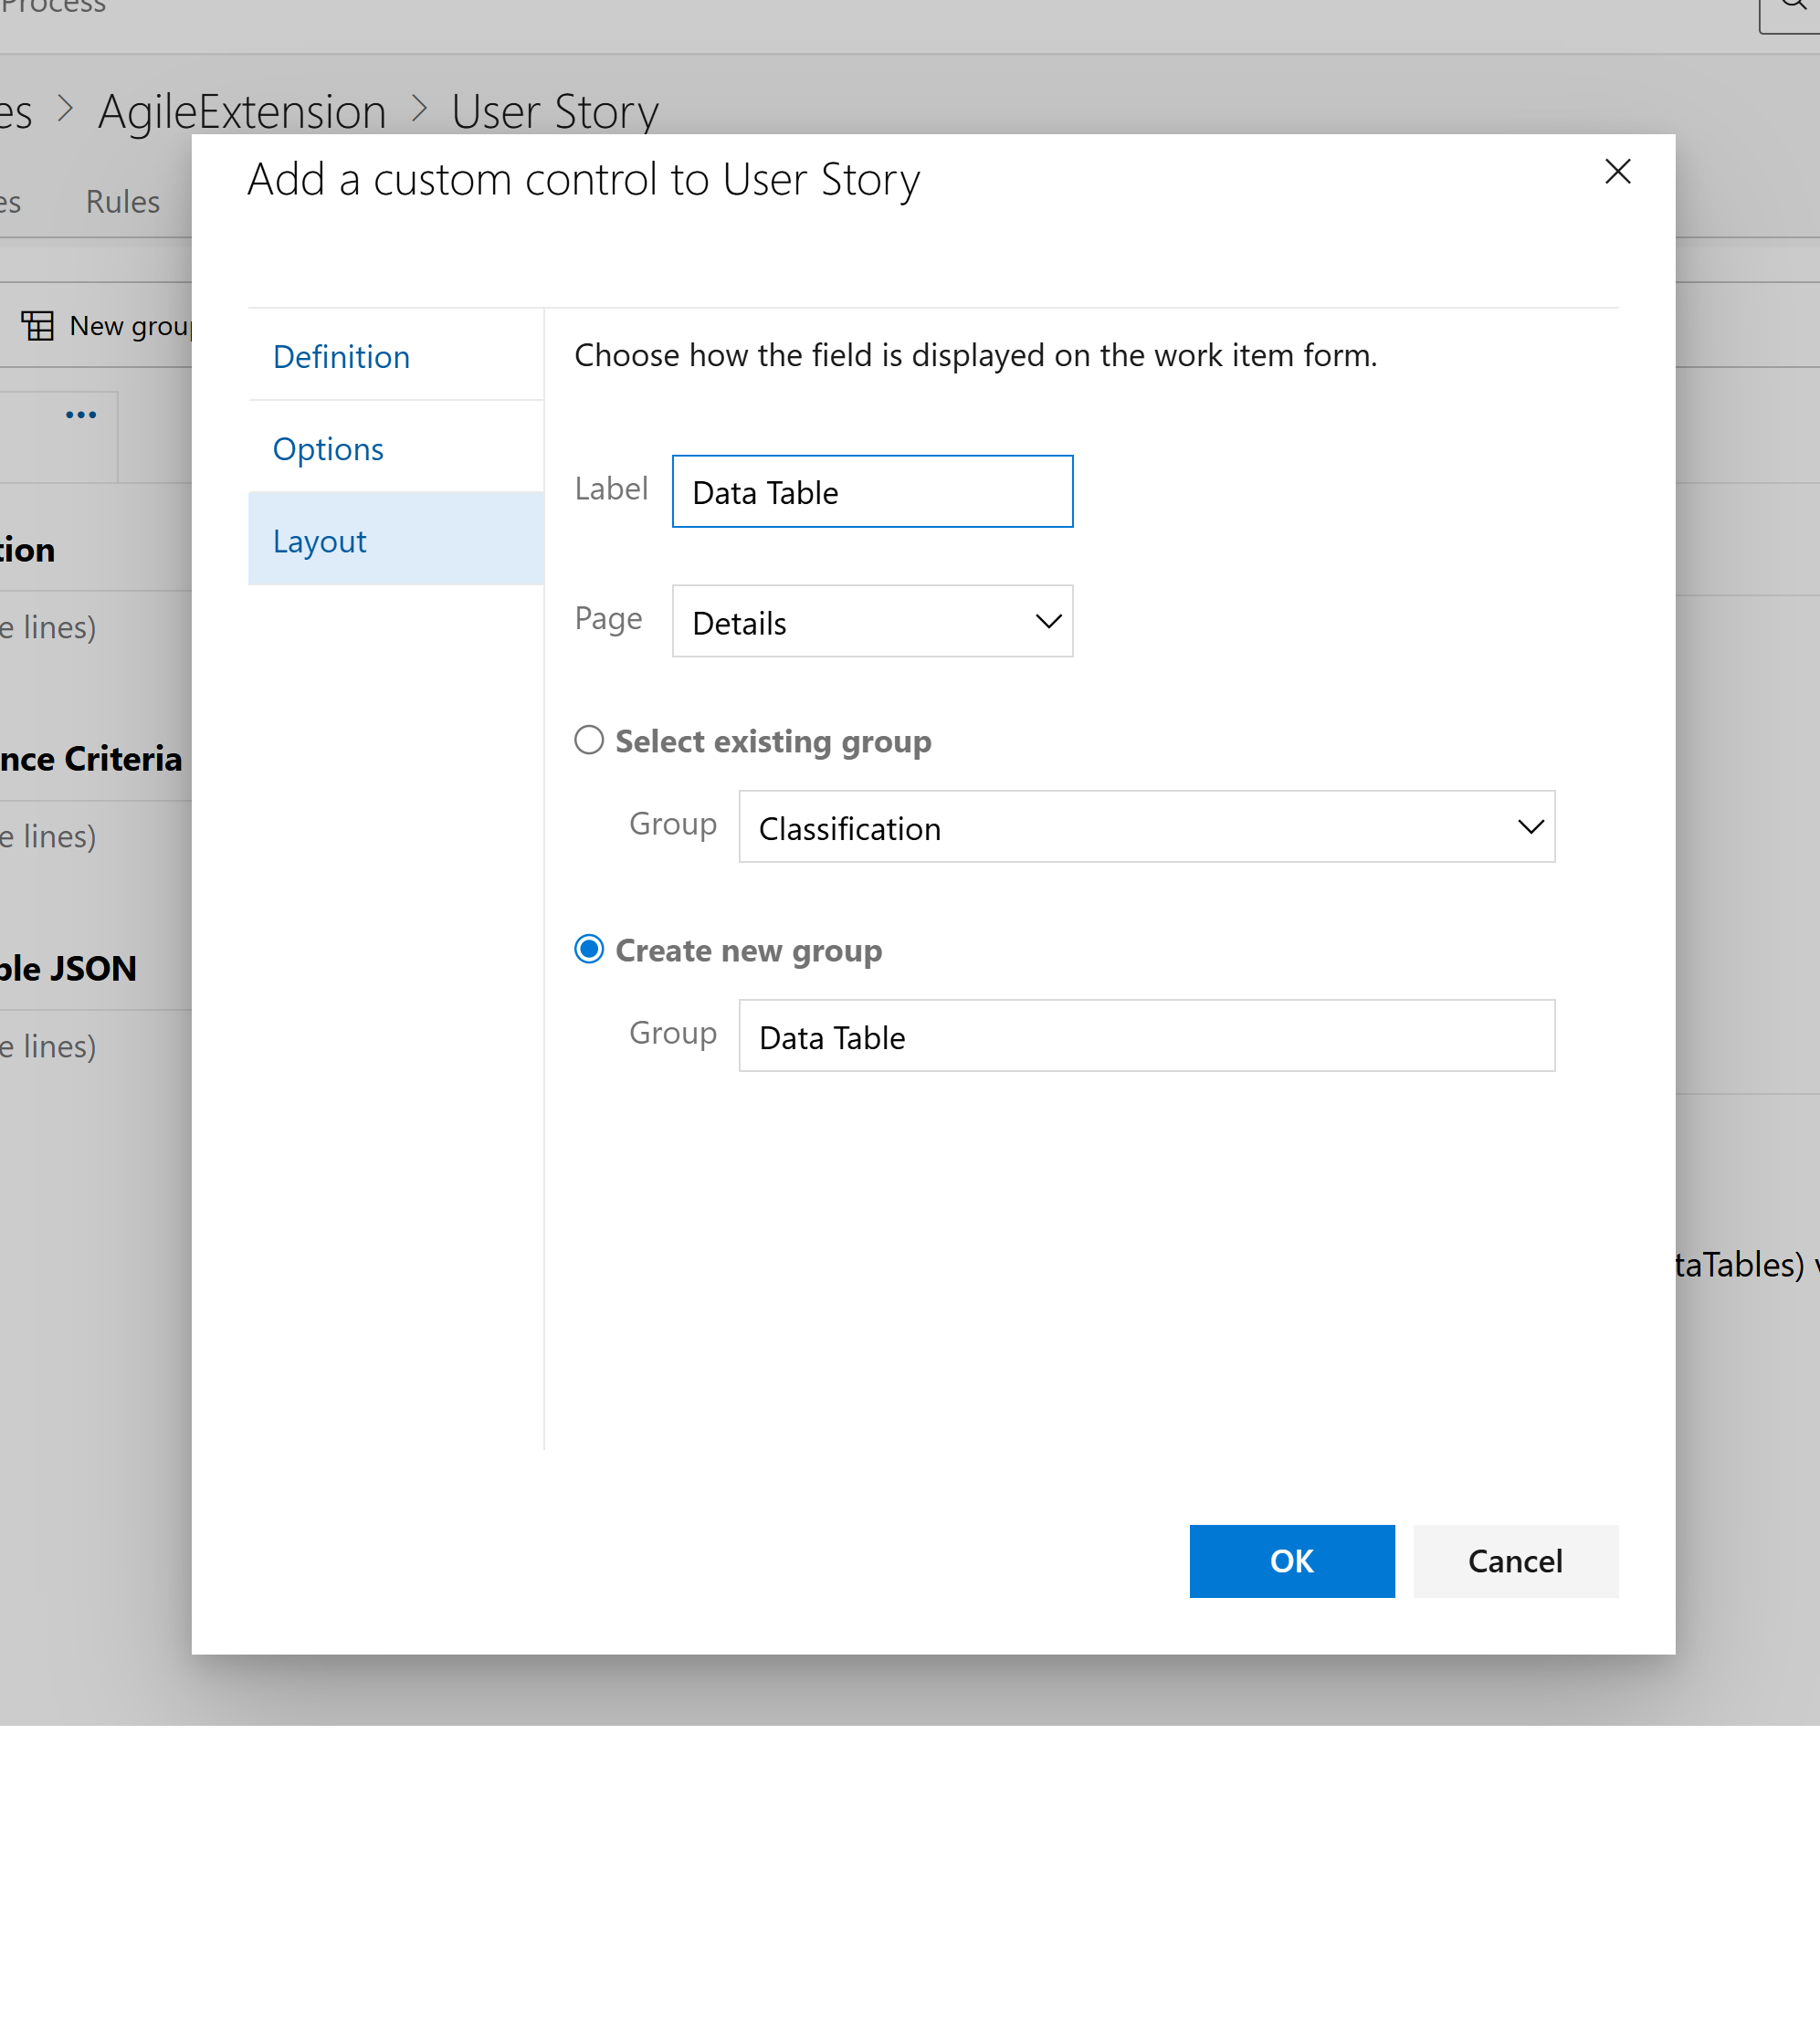
Task: Click the Label field containing Data Table
Action: [871, 491]
